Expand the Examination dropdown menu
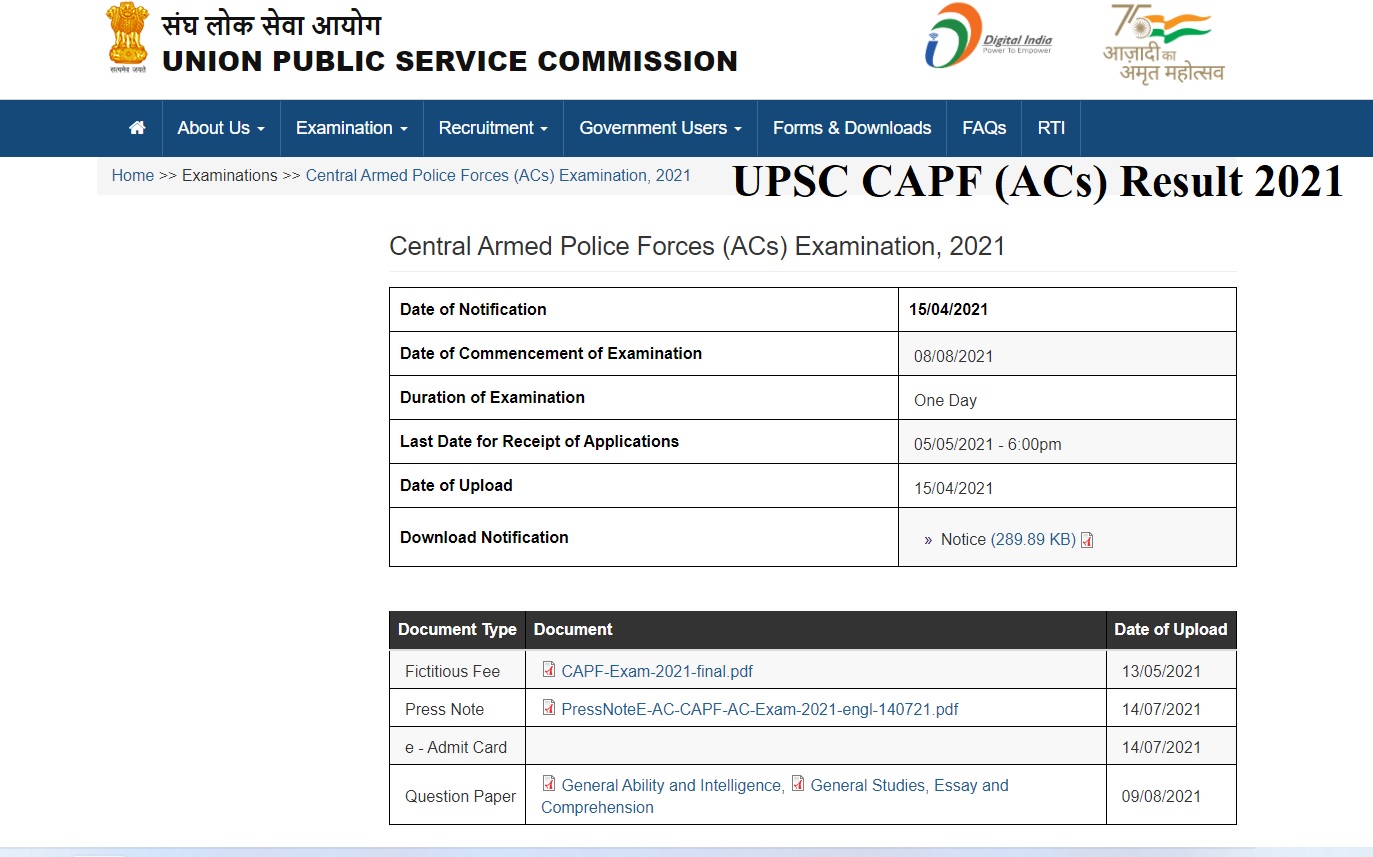 tap(352, 128)
